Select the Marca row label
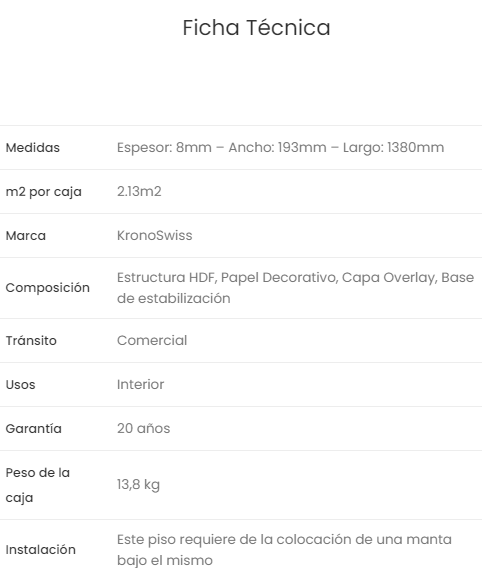 point(26,236)
